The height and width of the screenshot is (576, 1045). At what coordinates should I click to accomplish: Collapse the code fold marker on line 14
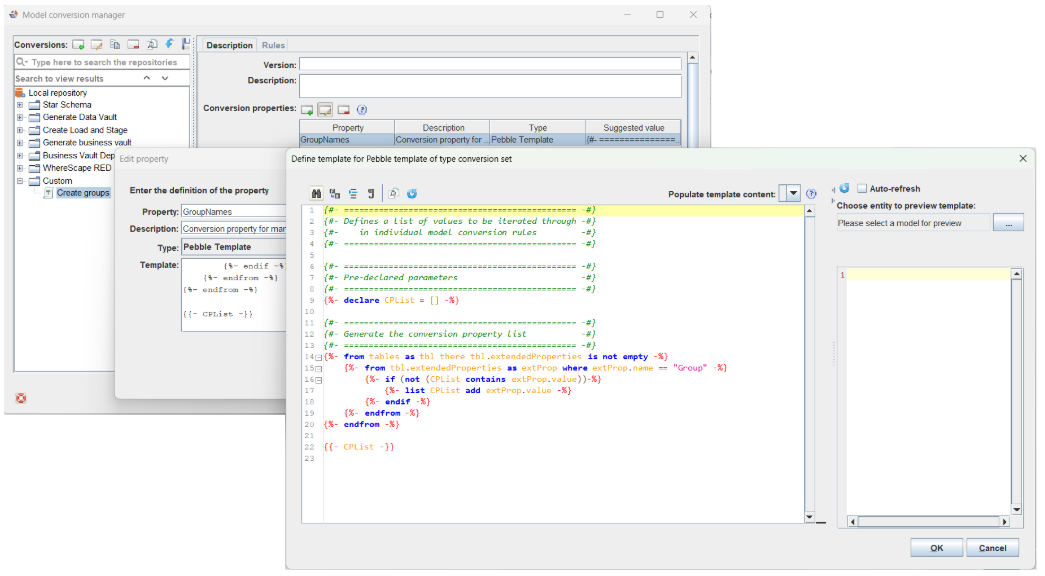pos(319,357)
